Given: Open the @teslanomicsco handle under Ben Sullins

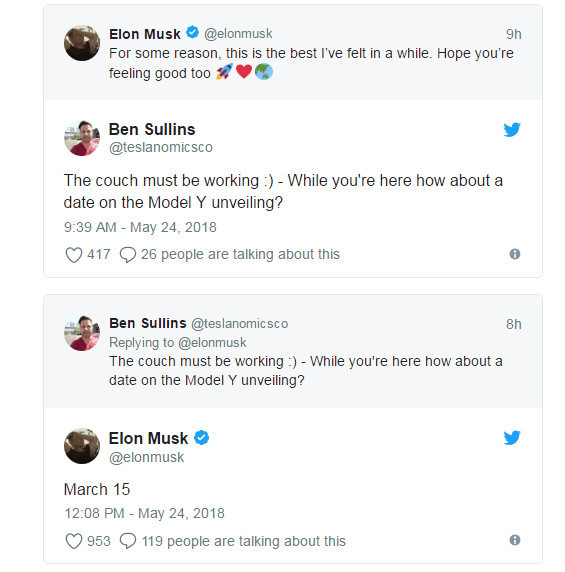Looking at the screenshot, I should [160, 147].
